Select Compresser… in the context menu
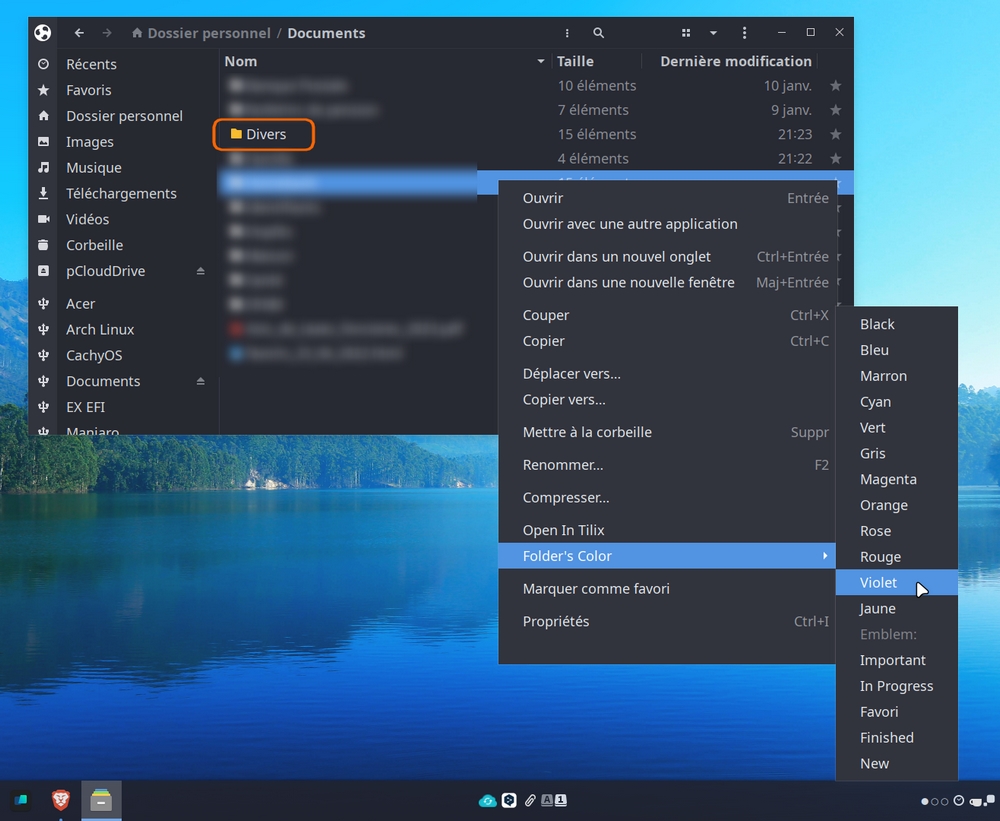This screenshot has width=1000, height=821. click(566, 498)
